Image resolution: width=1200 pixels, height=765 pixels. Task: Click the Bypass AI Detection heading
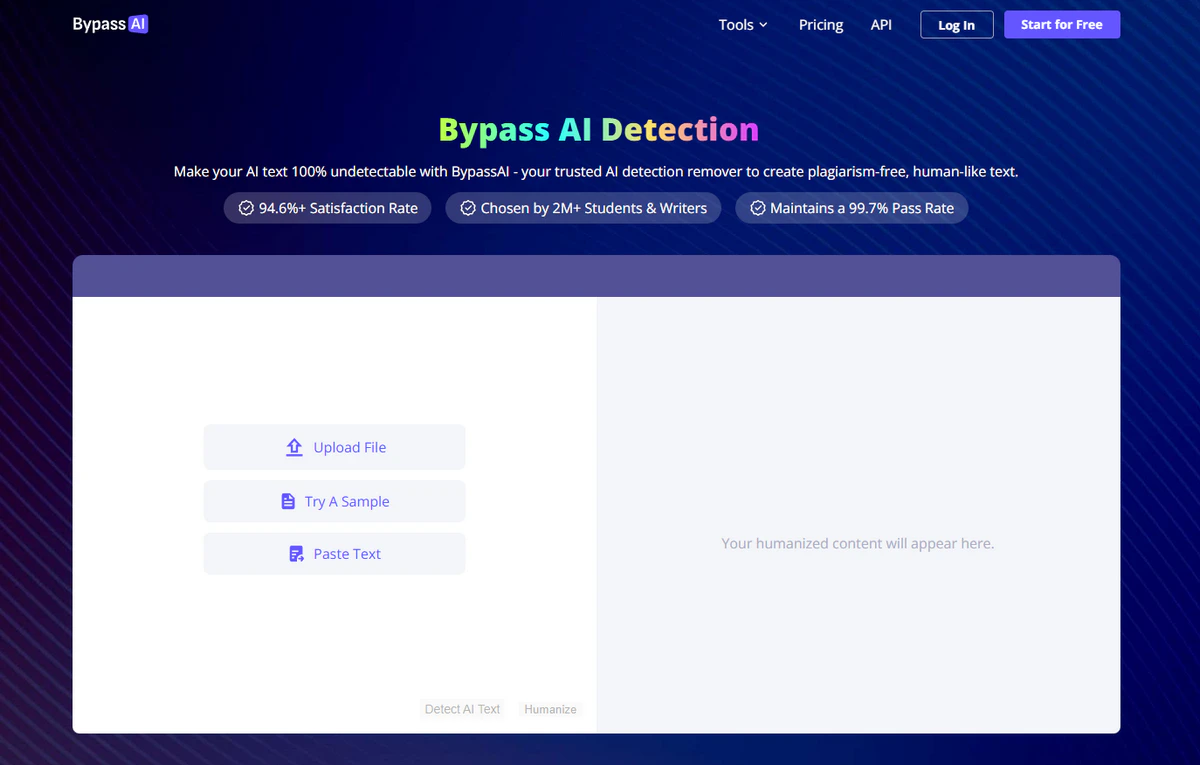pyautogui.click(x=599, y=130)
